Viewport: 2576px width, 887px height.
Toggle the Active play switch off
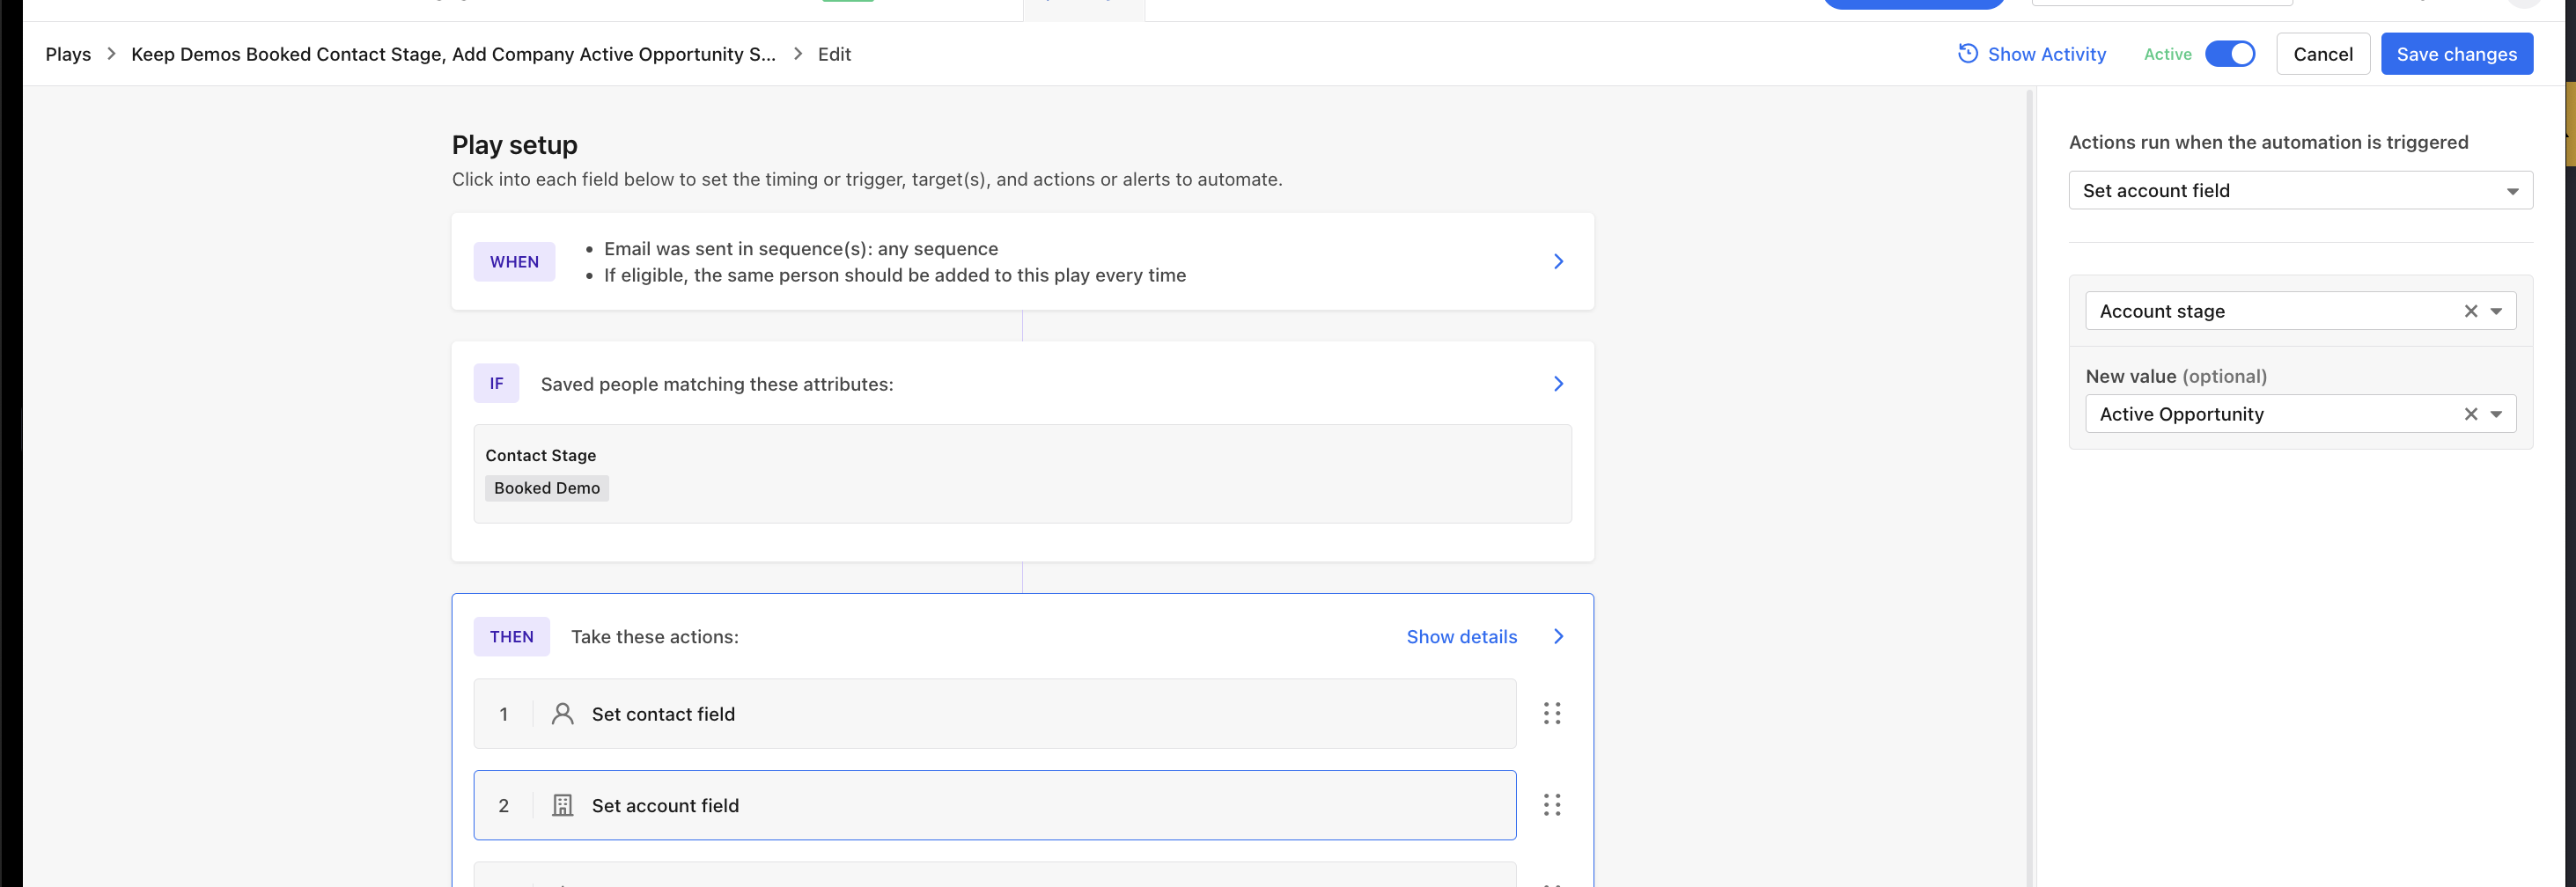click(x=2230, y=54)
